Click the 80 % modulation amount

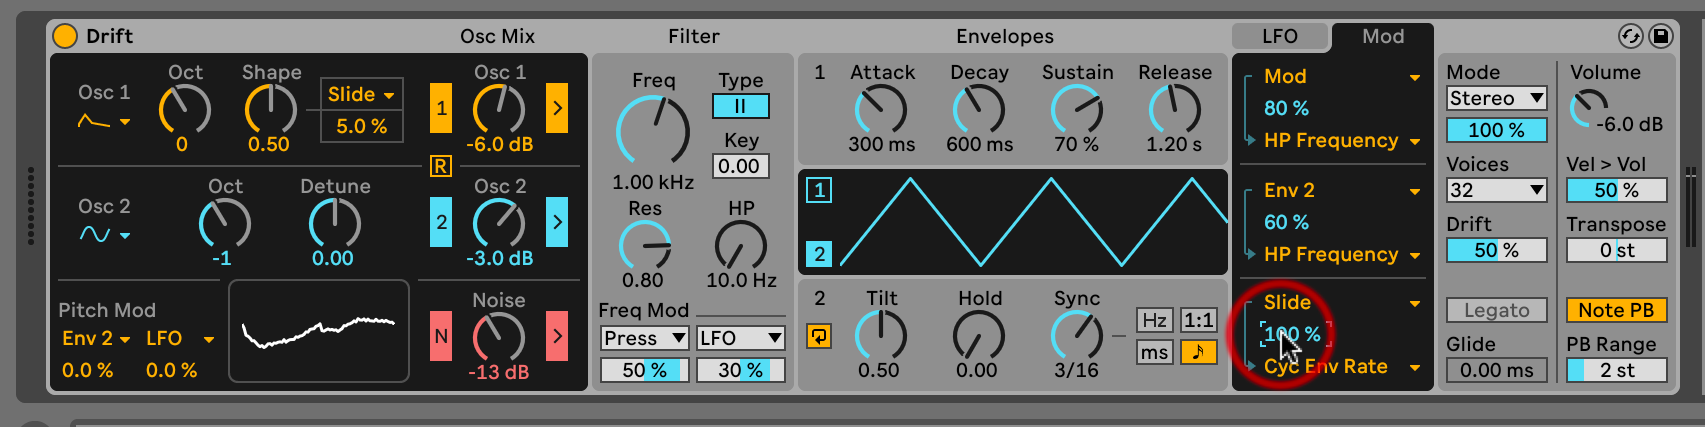coord(1286,108)
